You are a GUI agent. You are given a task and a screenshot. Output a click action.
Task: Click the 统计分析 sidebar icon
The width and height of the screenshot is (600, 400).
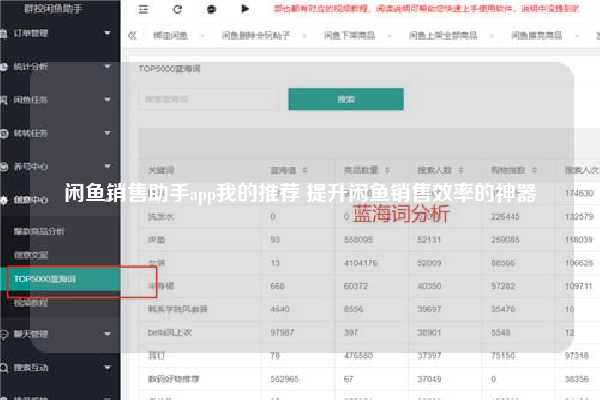tap(6, 67)
